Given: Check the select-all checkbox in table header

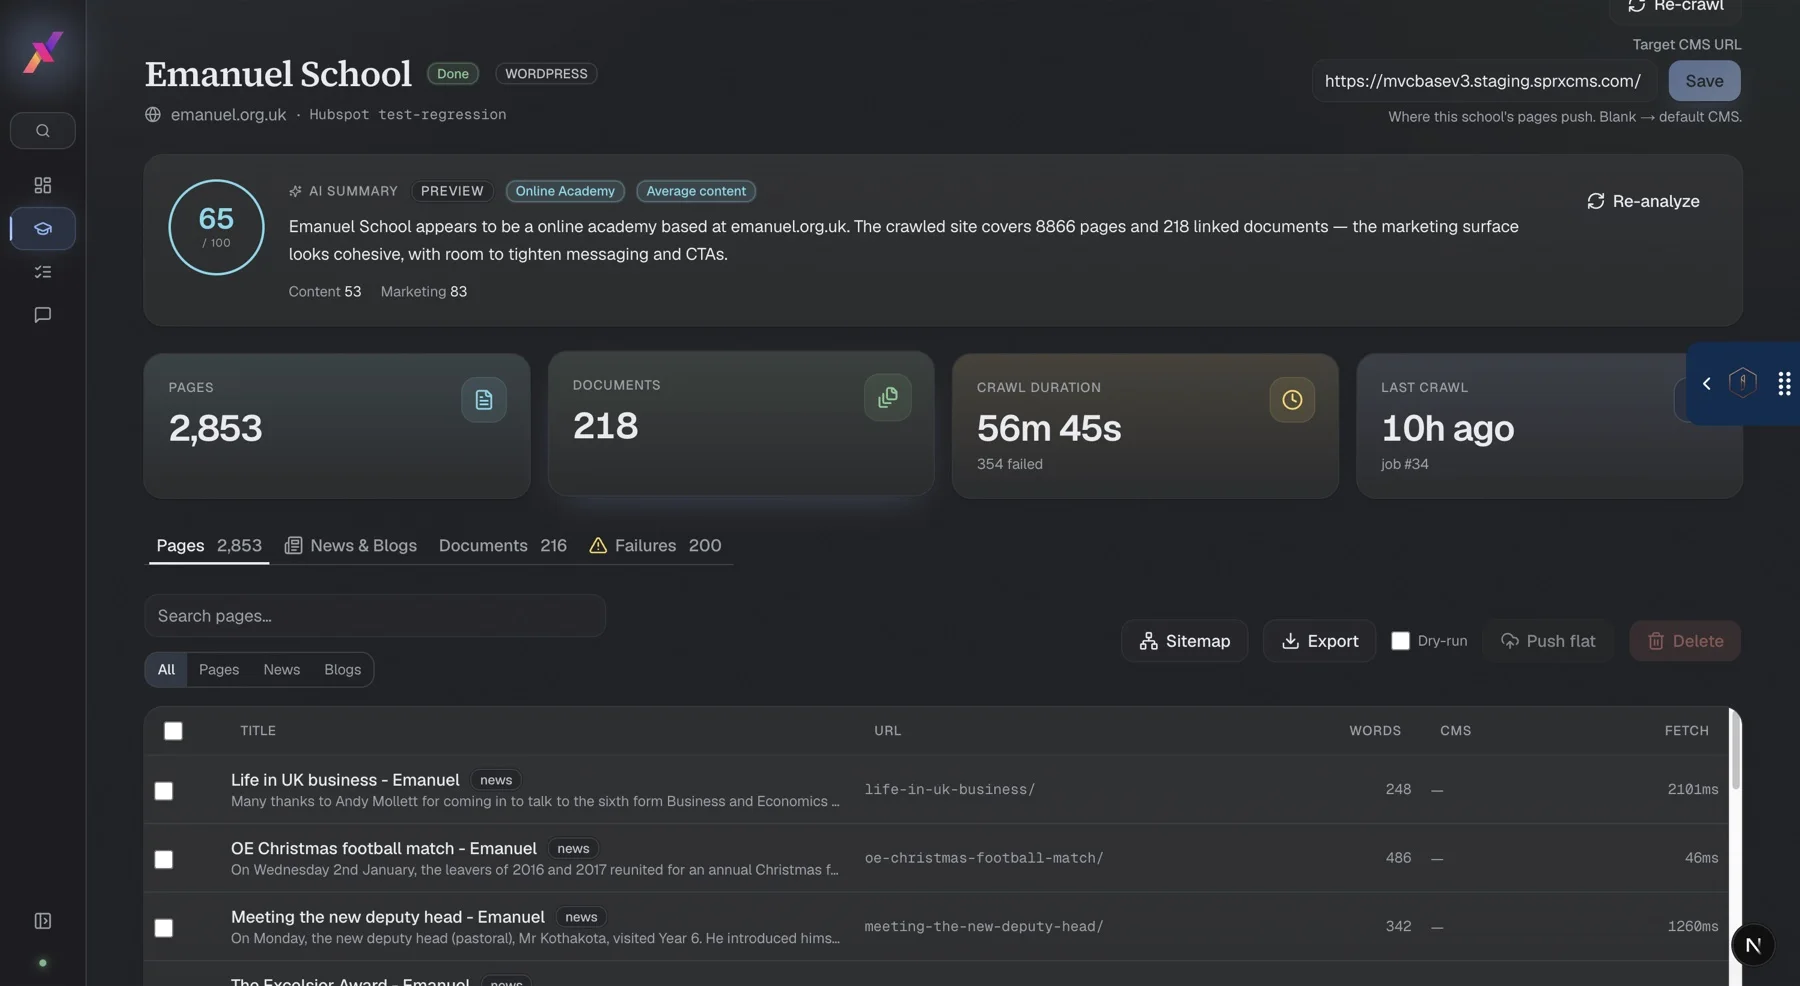Looking at the screenshot, I should pyautogui.click(x=173, y=731).
